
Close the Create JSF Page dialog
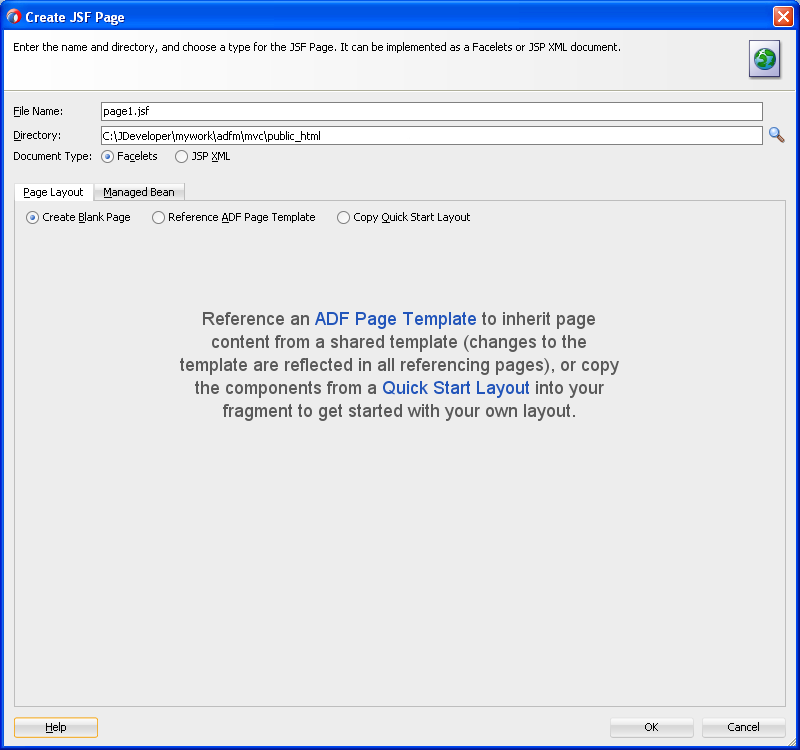click(x=783, y=16)
